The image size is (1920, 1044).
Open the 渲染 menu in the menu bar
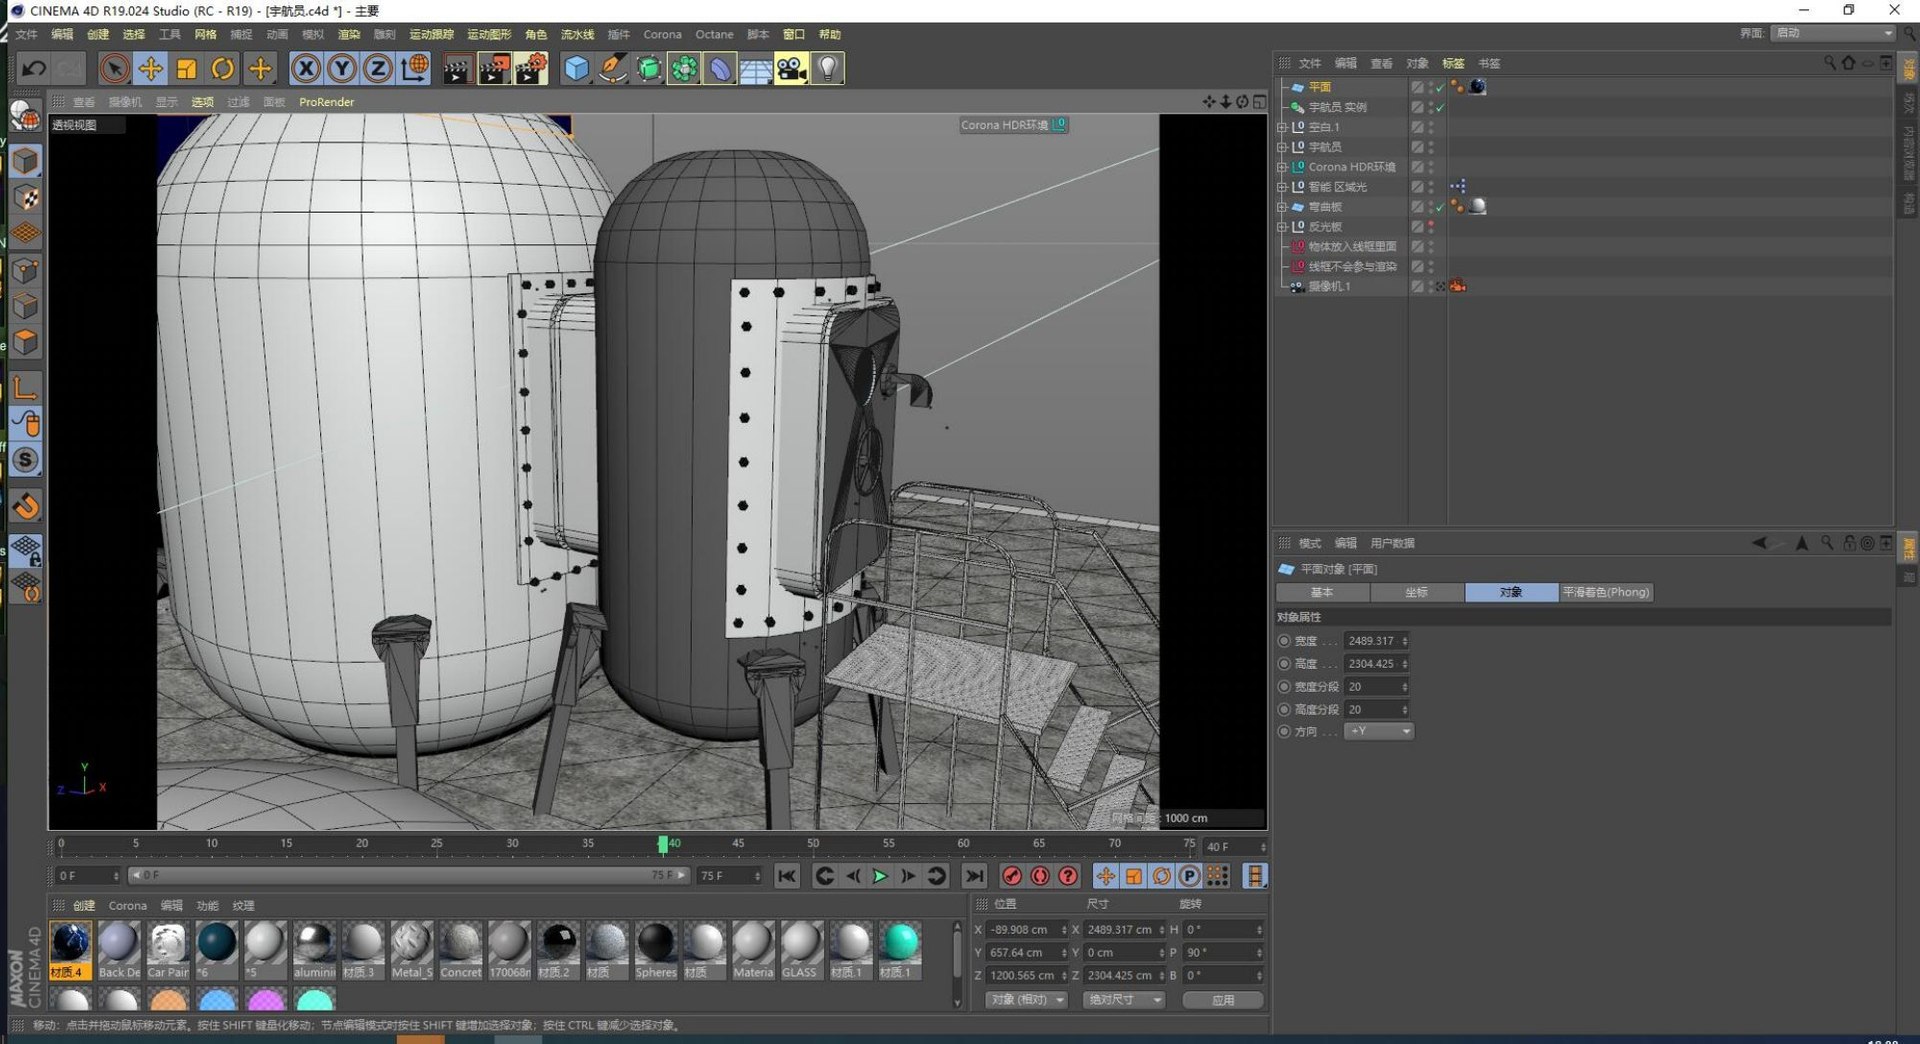349,34
